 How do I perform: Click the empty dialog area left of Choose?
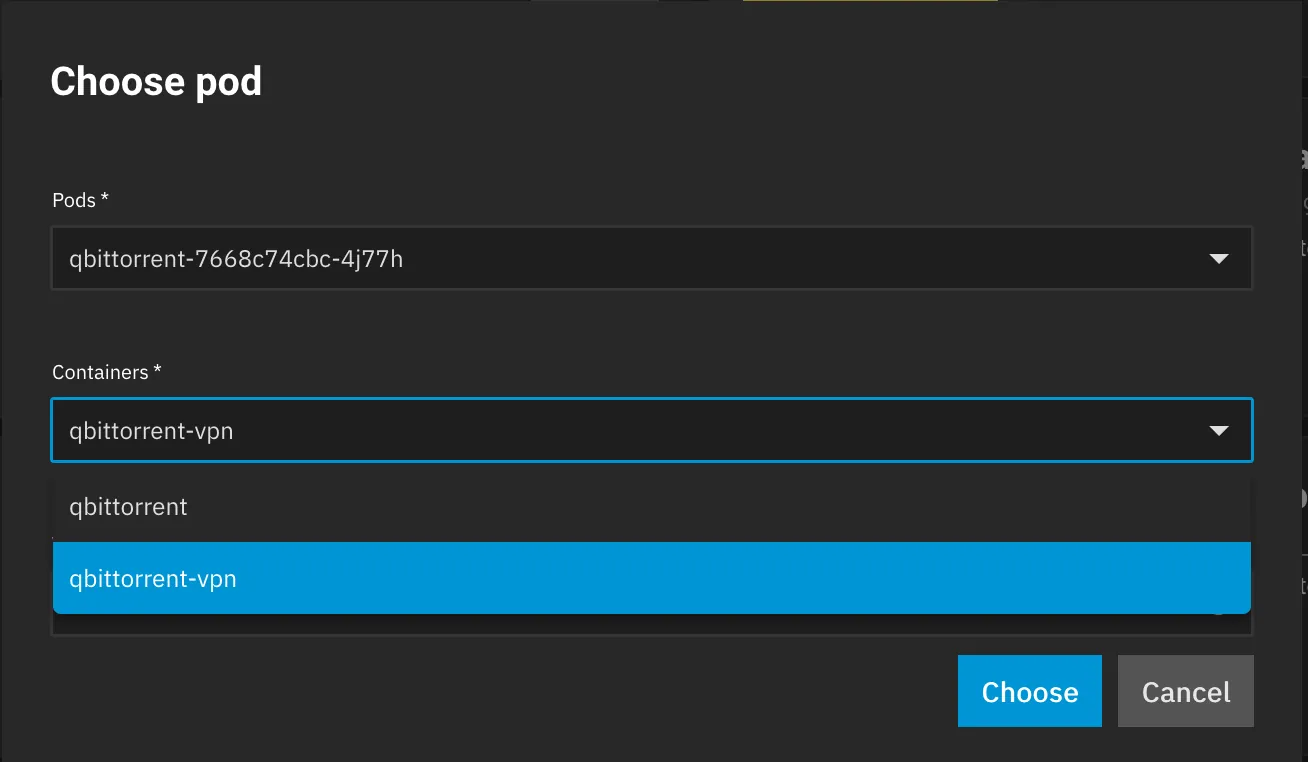[x=500, y=691]
